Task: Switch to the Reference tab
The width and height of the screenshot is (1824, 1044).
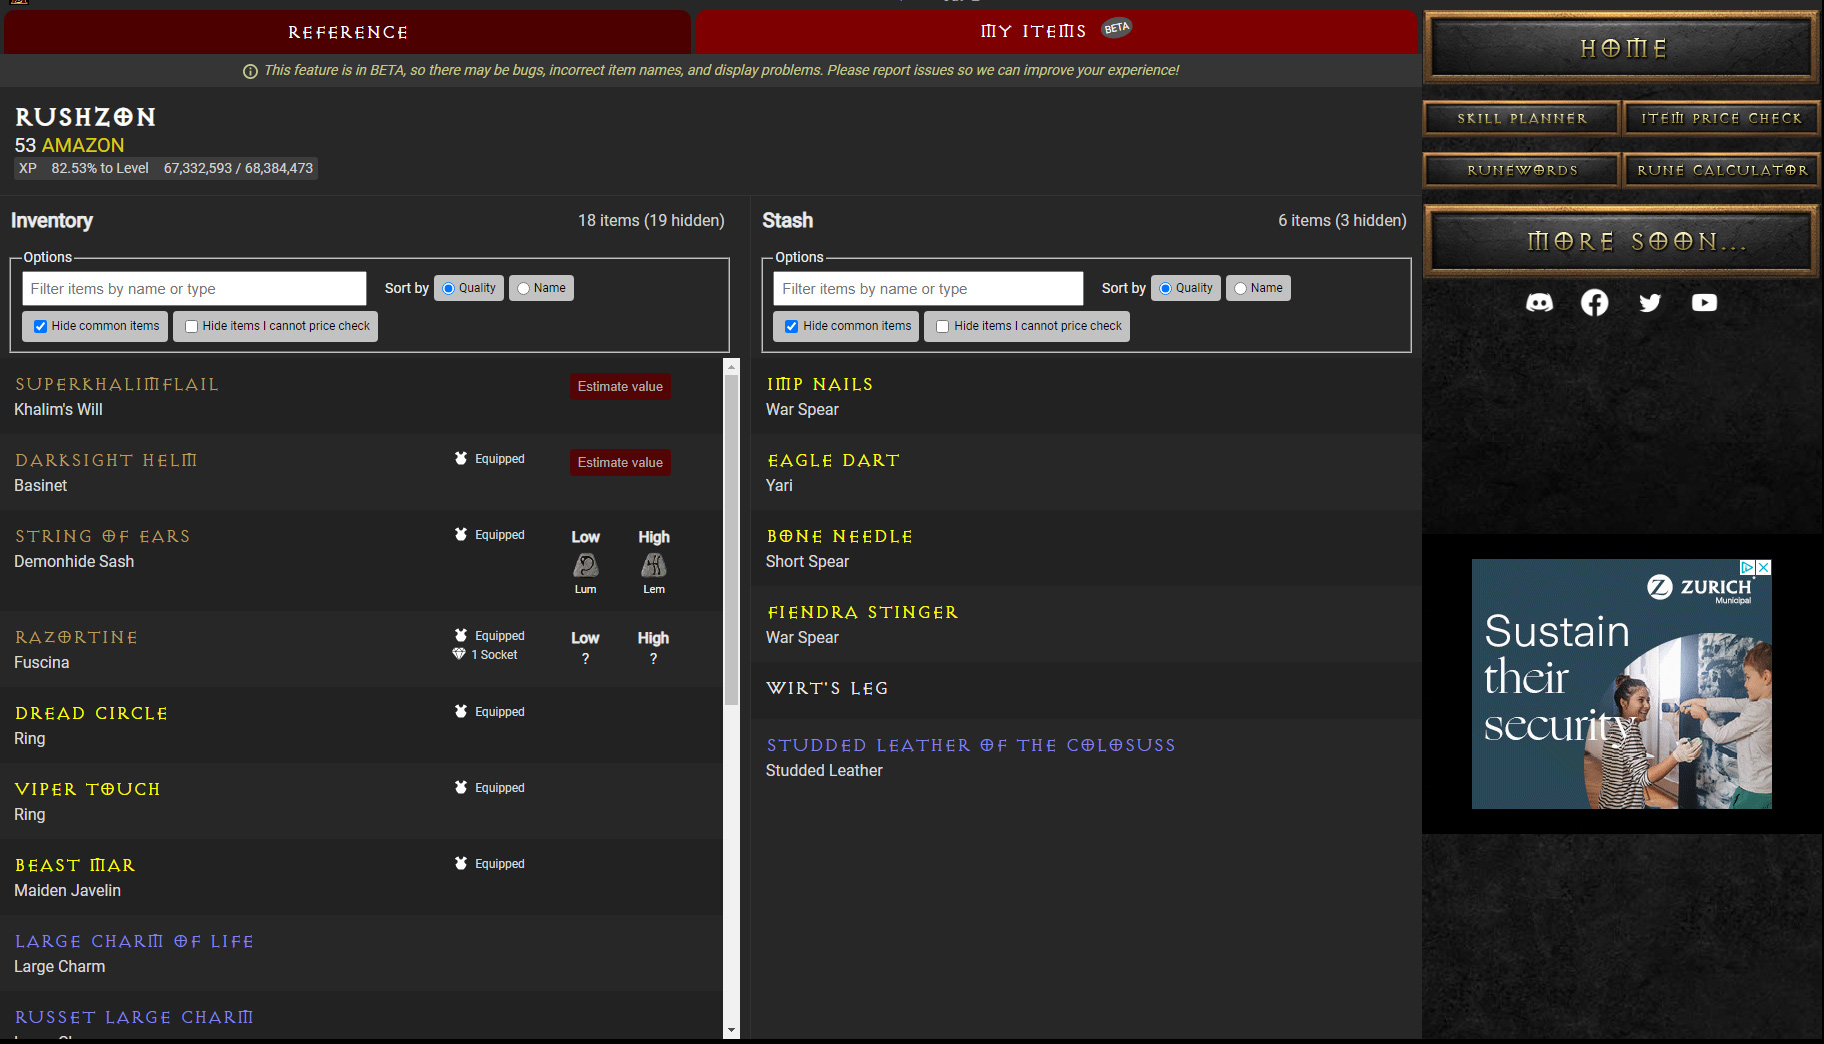Action: [347, 31]
